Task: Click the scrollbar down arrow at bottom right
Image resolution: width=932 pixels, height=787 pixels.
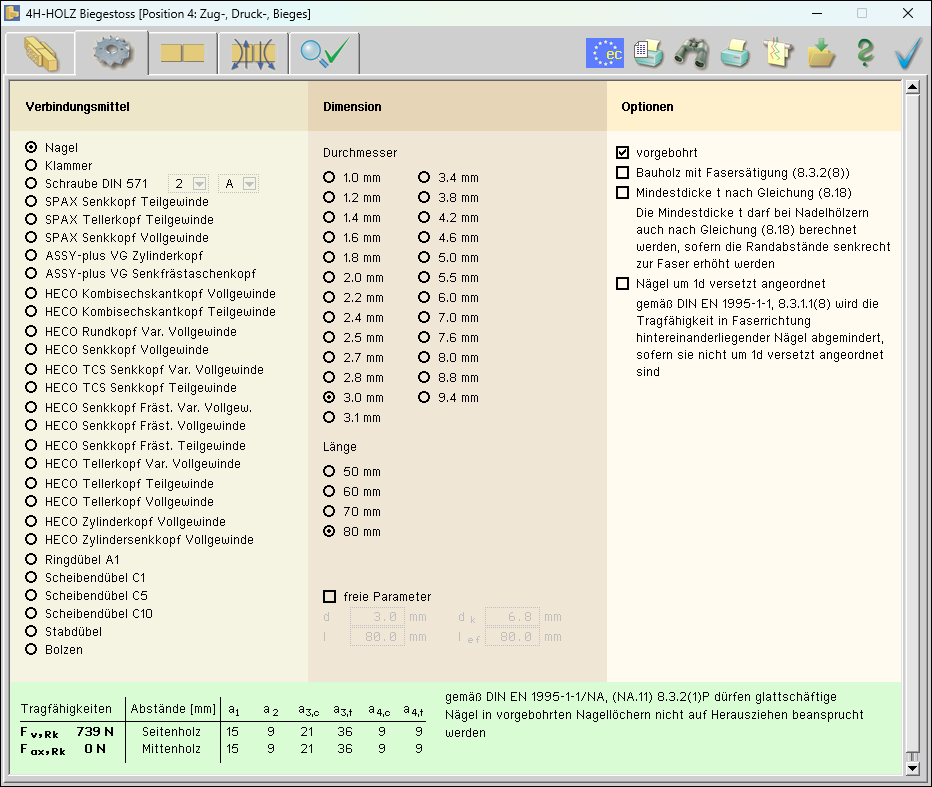Action: coord(911,767)
